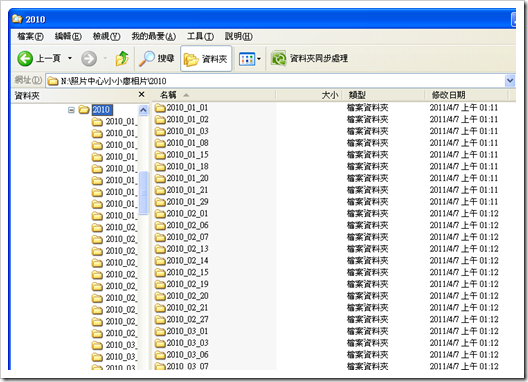
Task: Open the 工具(T) menu
Action: (x=200, y=36)
